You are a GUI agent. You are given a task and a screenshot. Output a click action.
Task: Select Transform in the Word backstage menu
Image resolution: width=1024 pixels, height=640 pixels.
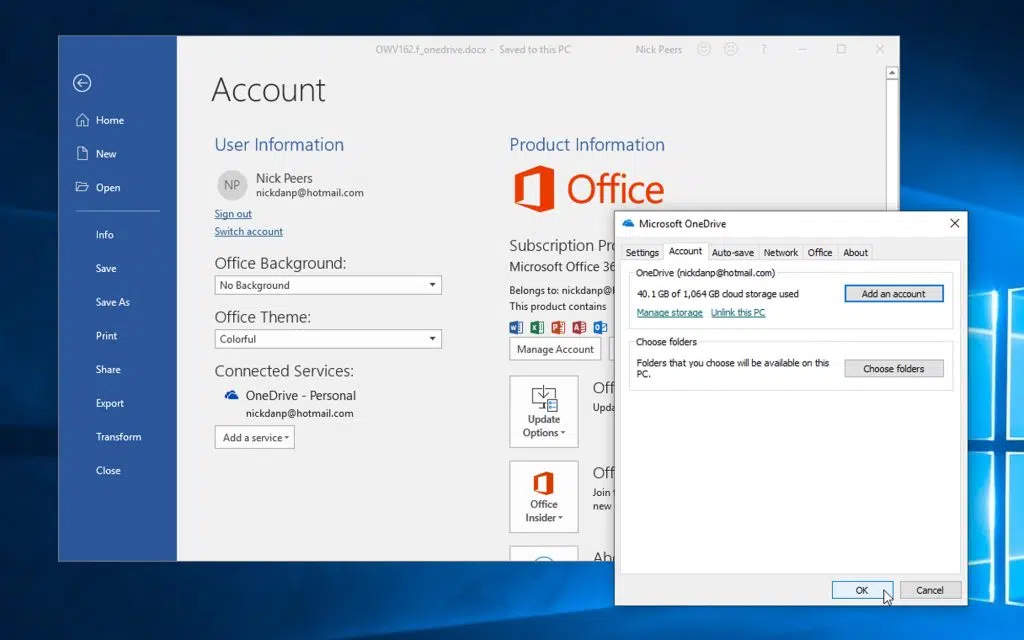(118, 437)
